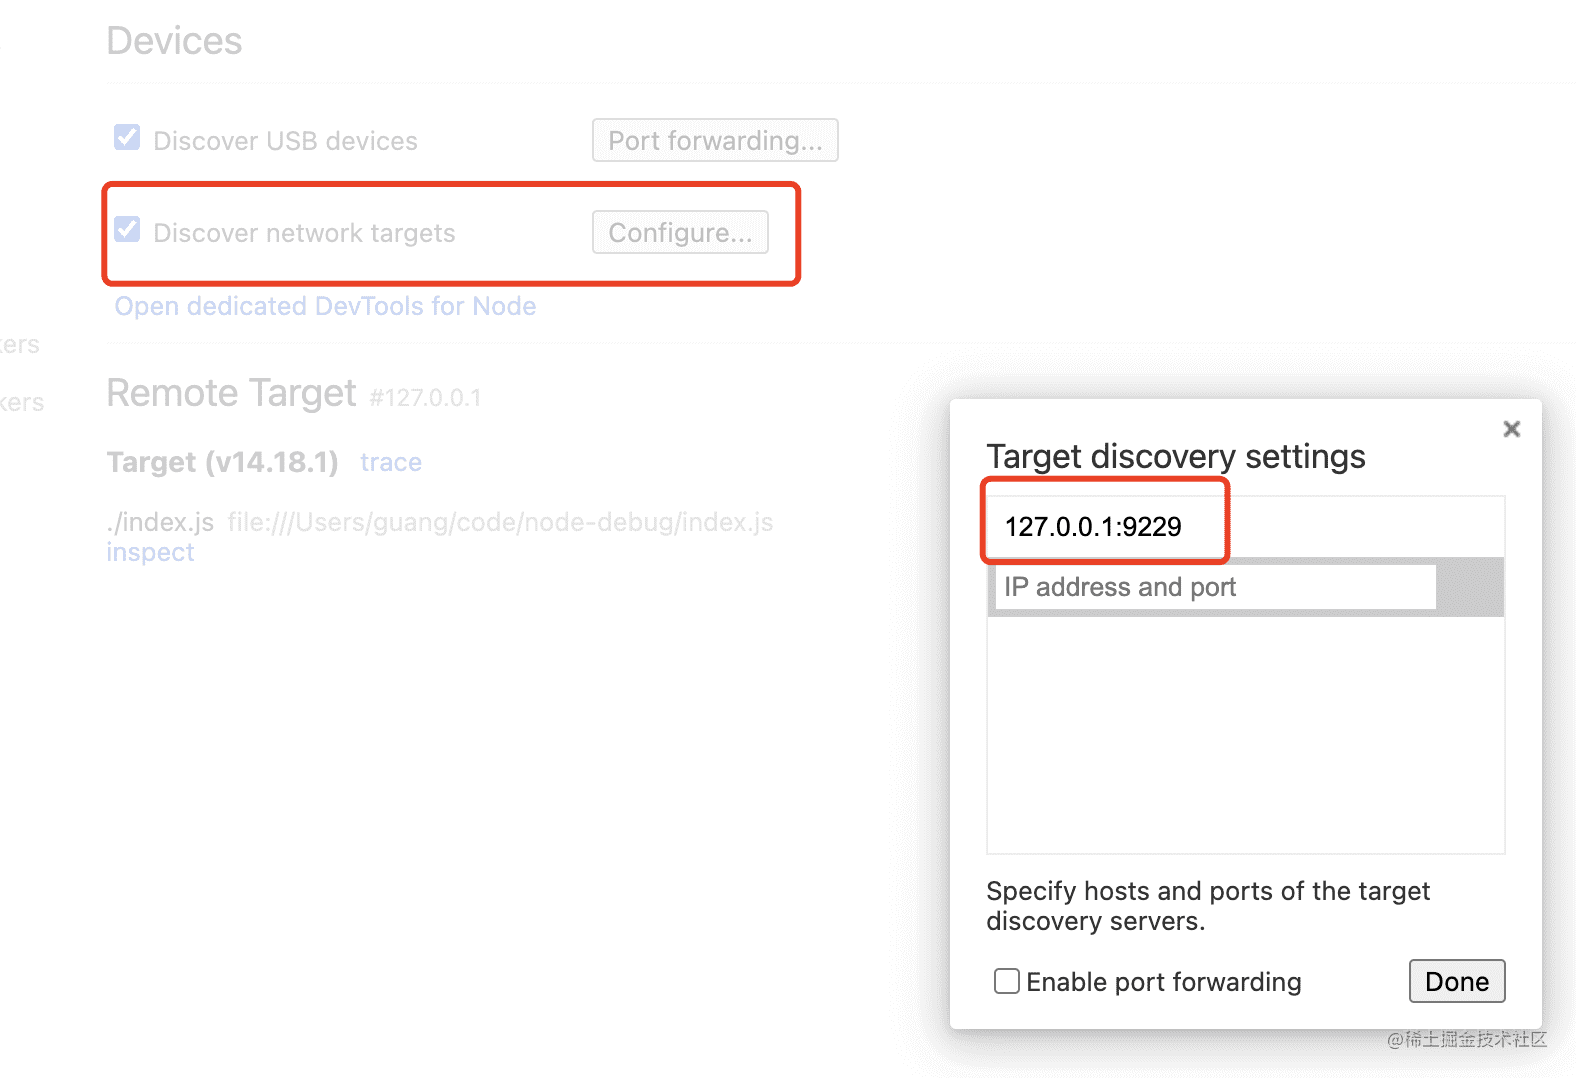
Task: Enable port forwarding checkbox in dialog
Action: click(1006, 981)
